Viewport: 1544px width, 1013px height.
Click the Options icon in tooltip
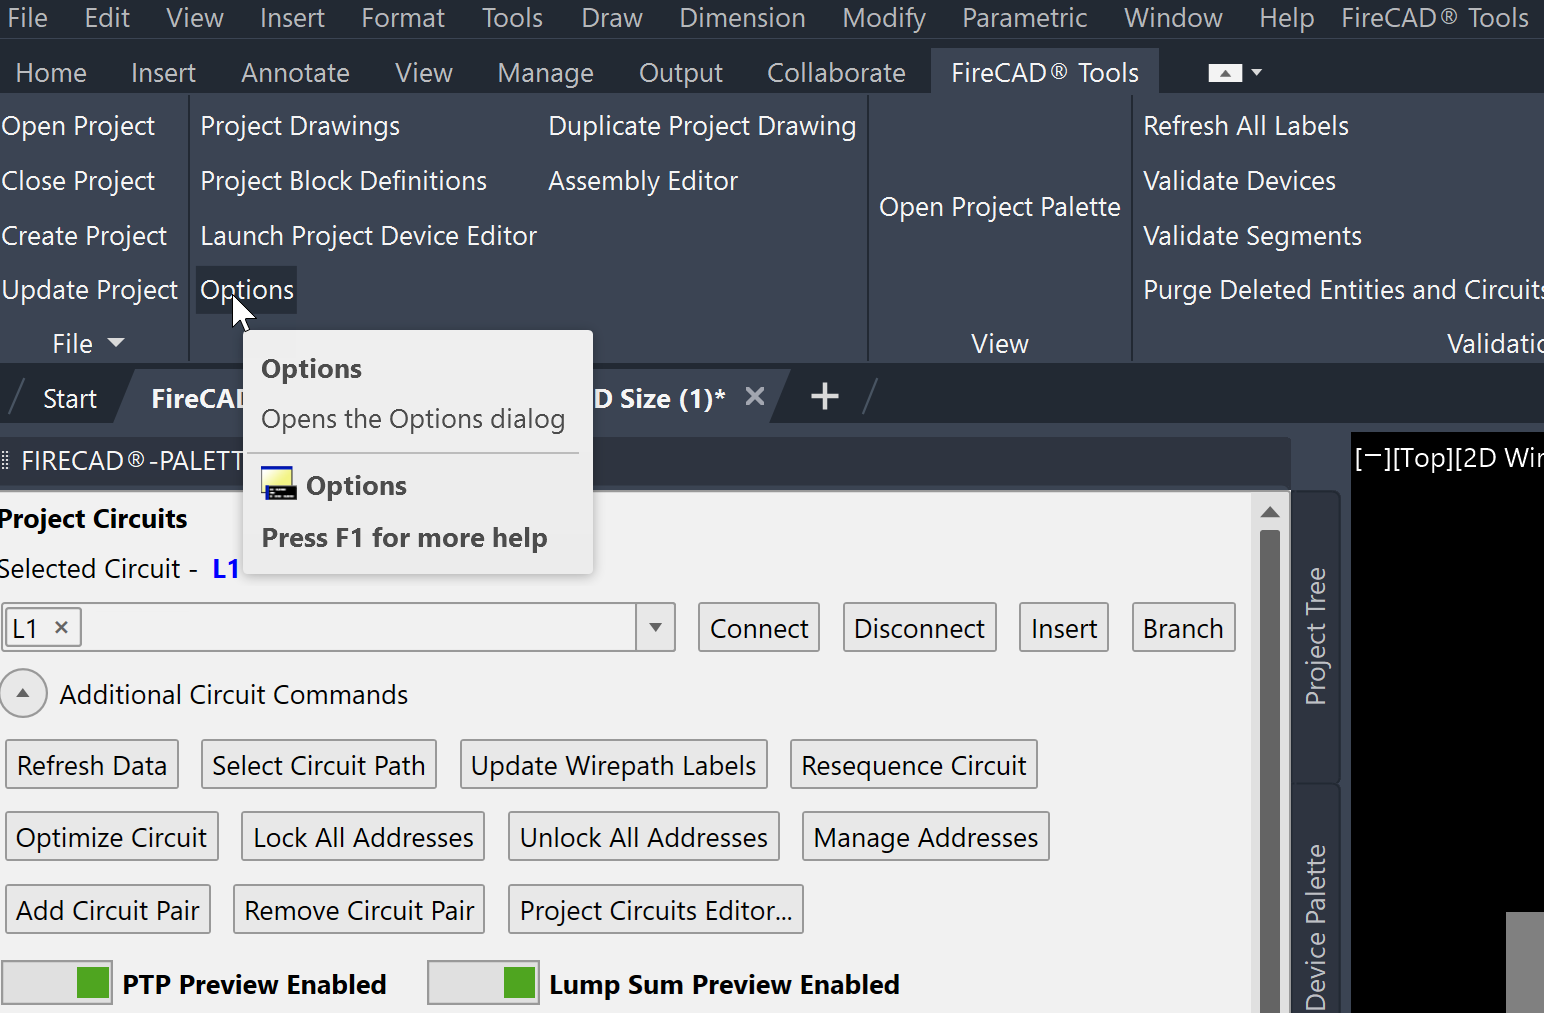(x=278, y=484)
